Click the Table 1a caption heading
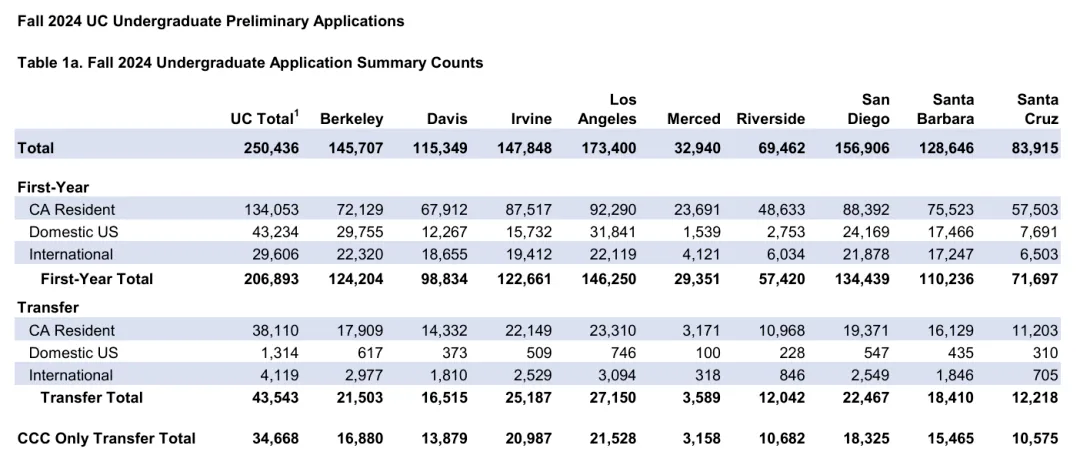 tap(250, 62)
